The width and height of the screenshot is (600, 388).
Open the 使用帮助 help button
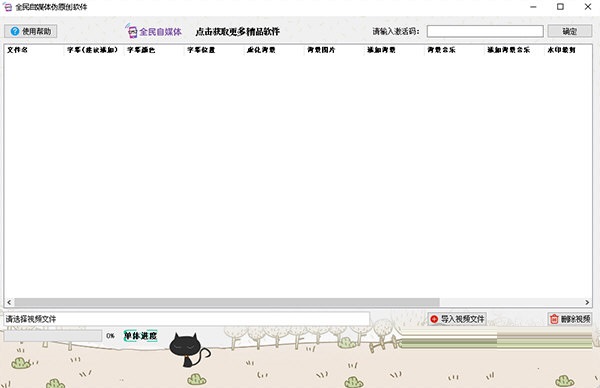[x=31, y=31]
